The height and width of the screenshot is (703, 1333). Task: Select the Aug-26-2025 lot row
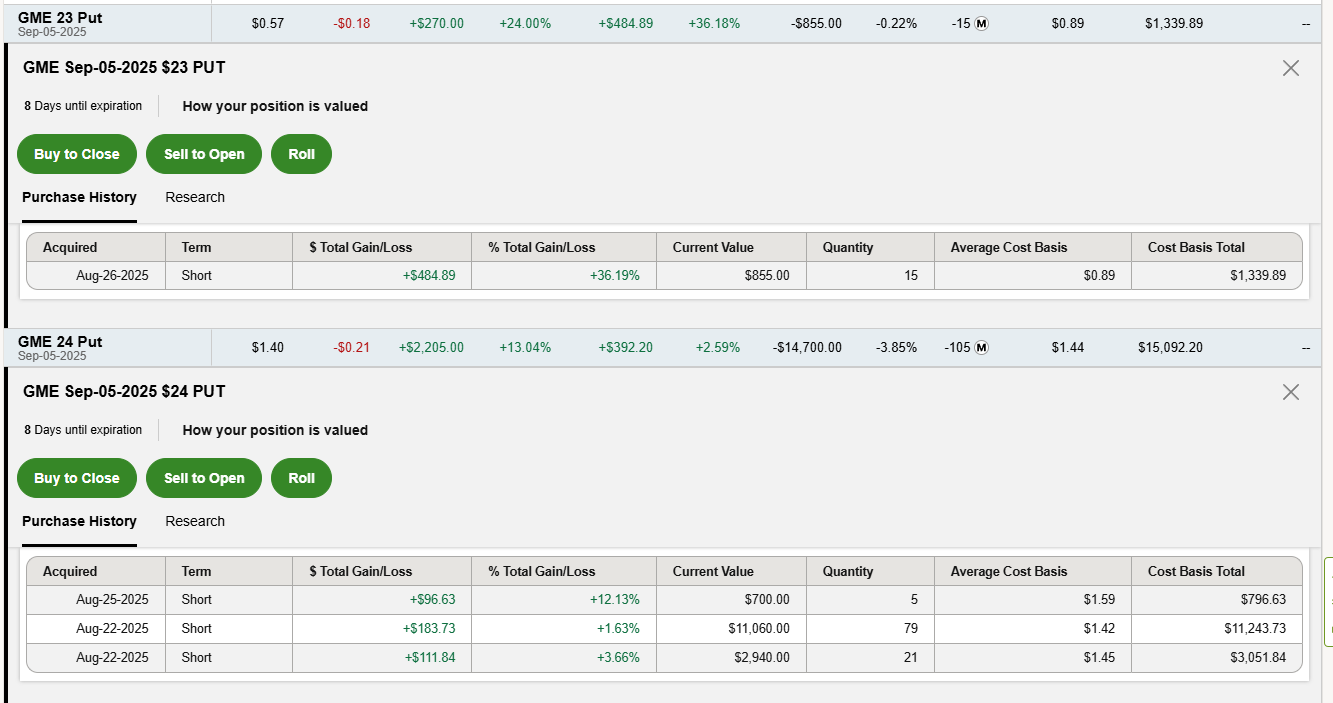coord(664,275)
